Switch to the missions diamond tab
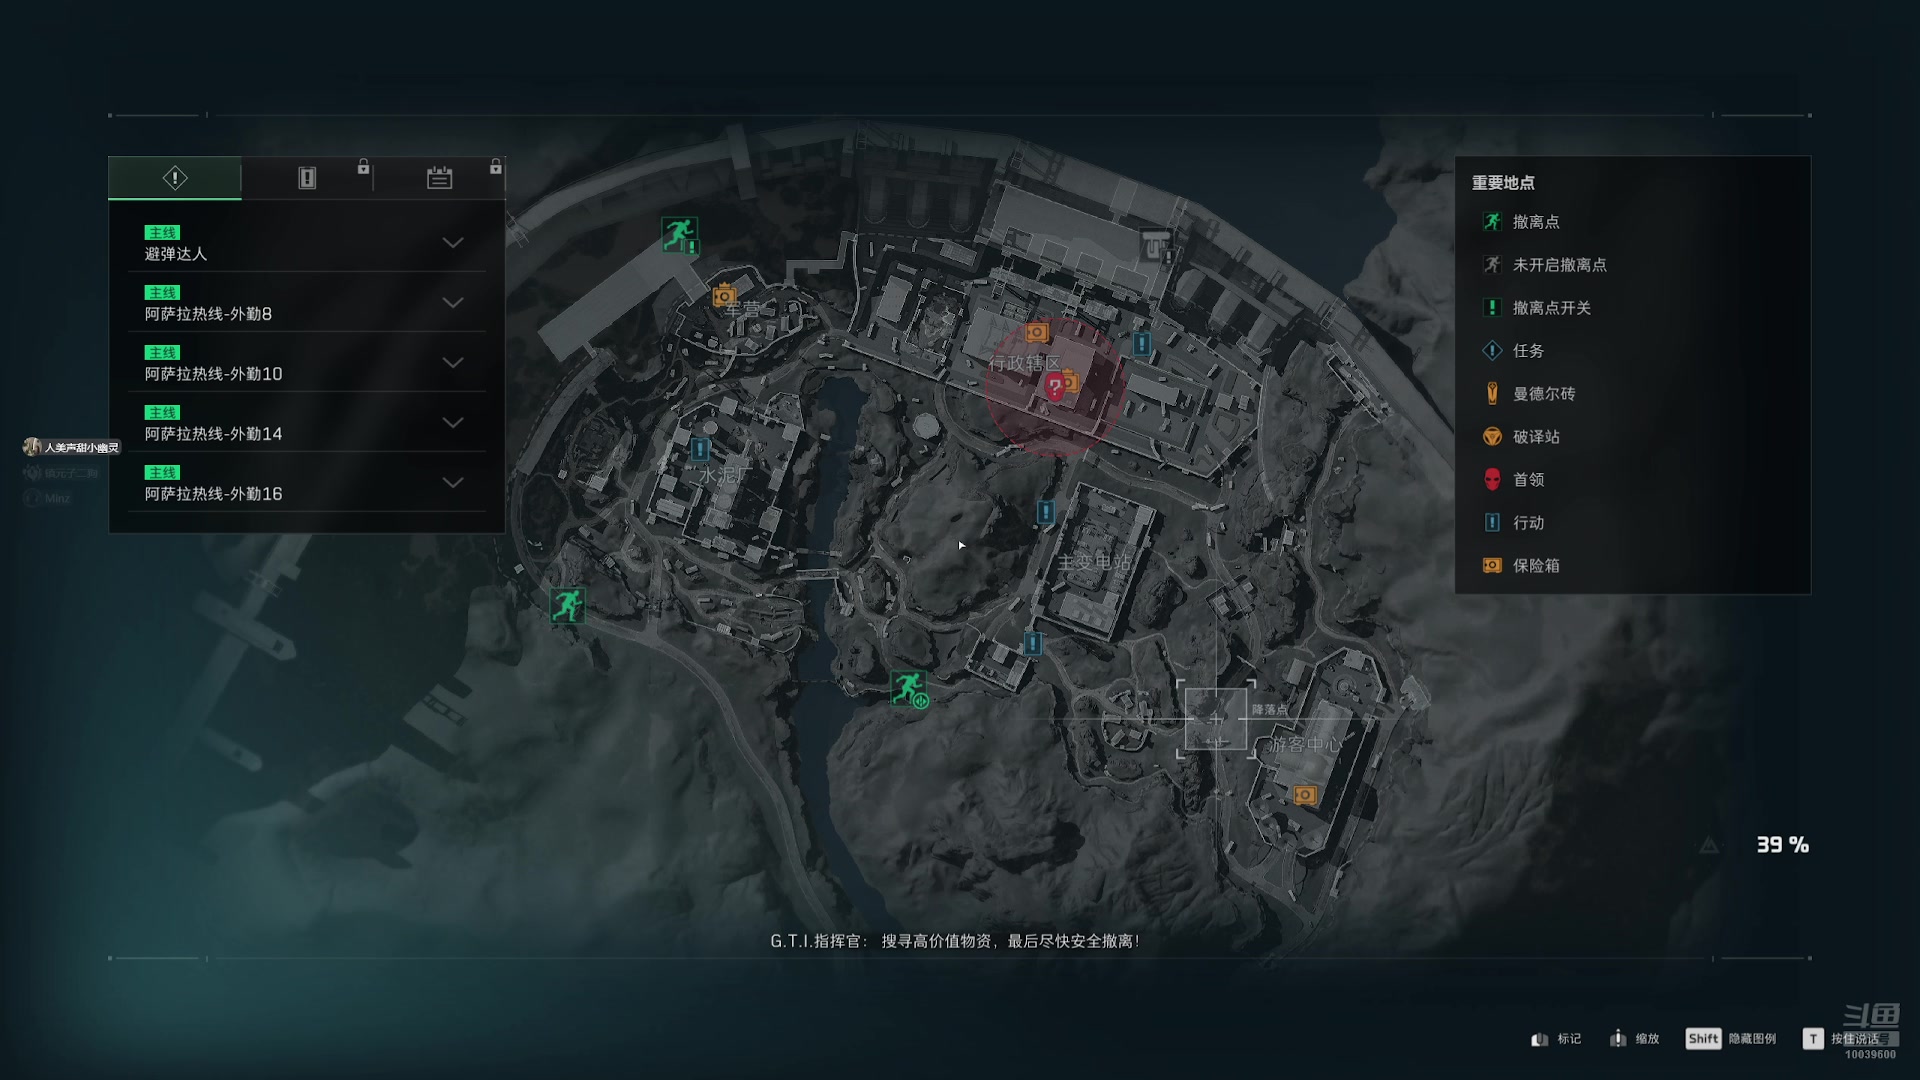 (175, 178)
